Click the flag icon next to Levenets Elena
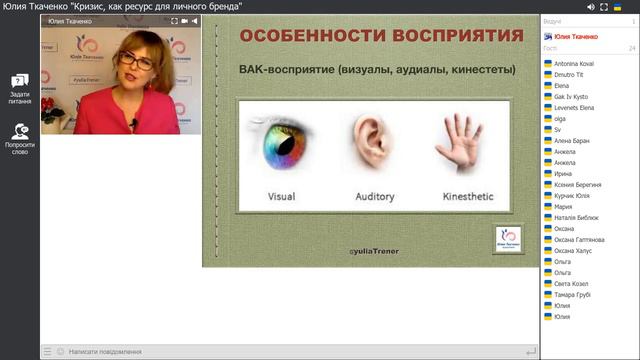Screen dimensions: 640x360 pyautogui.click(x=548, y=107)
